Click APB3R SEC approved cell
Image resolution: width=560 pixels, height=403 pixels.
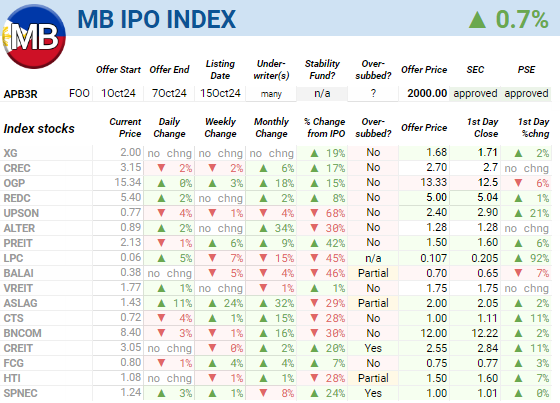[x=475, y=94]
